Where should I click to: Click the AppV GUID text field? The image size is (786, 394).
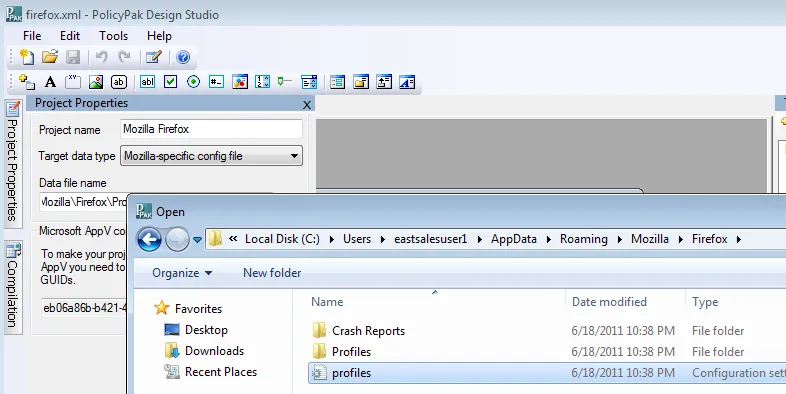84,308
